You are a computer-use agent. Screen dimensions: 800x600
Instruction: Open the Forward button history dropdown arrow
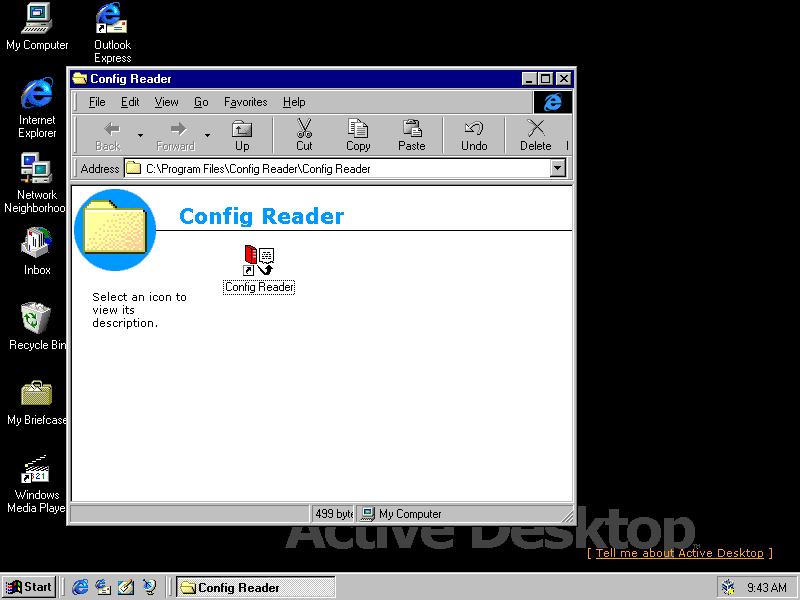207,135
